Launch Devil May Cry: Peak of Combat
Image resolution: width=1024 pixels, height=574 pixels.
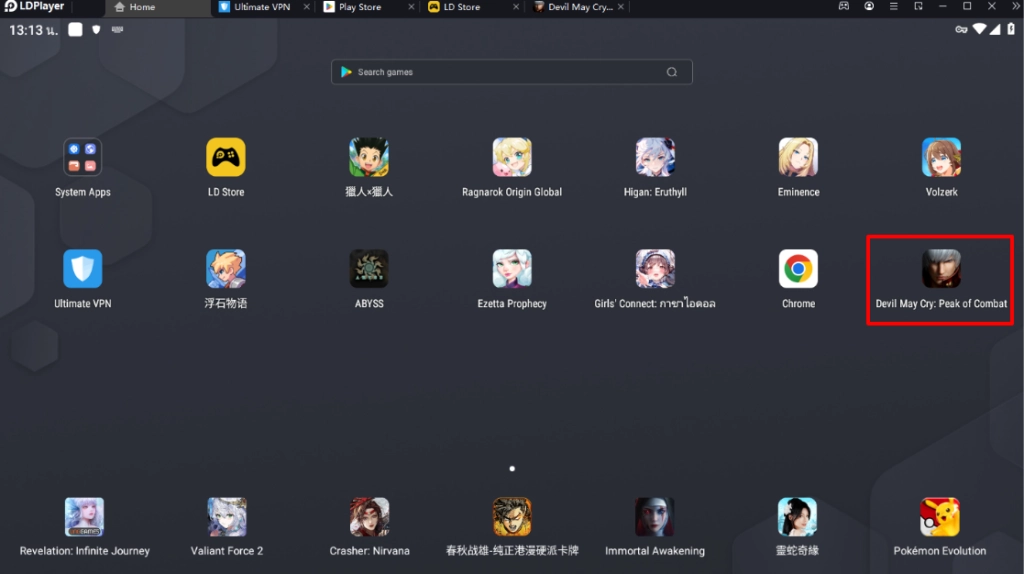[941, 268]
